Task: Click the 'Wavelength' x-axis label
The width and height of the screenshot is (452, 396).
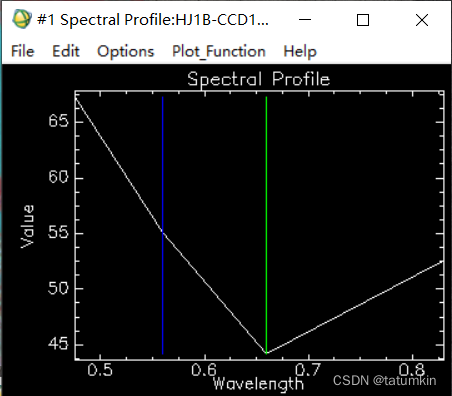Action: pos(258,384)
